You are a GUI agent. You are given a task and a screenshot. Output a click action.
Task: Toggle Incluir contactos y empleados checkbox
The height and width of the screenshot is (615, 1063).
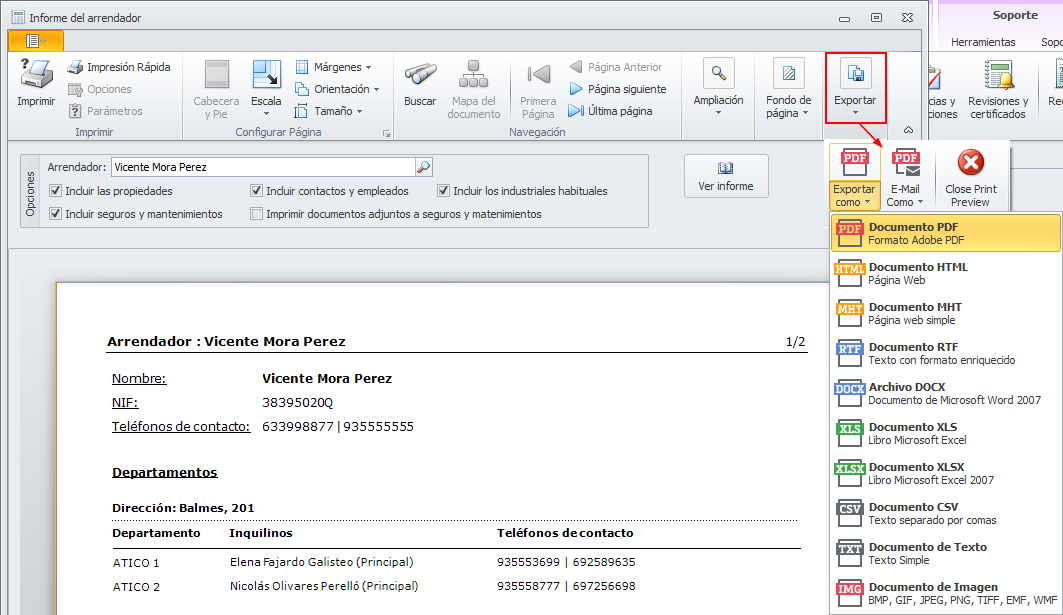pos(256,191)
